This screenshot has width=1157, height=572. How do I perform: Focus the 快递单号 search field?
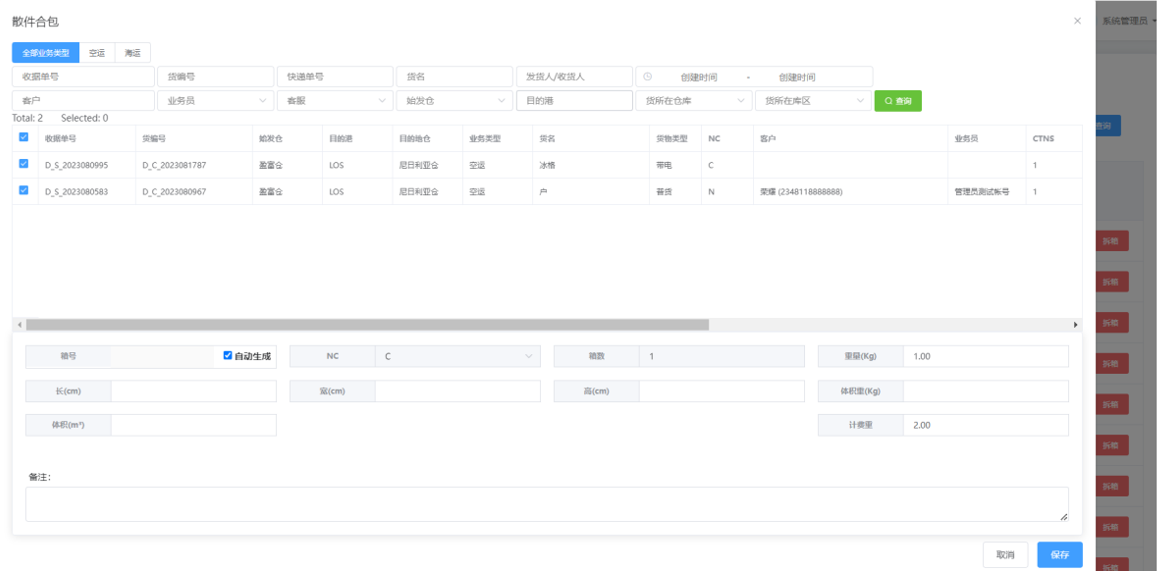(335, 77)
